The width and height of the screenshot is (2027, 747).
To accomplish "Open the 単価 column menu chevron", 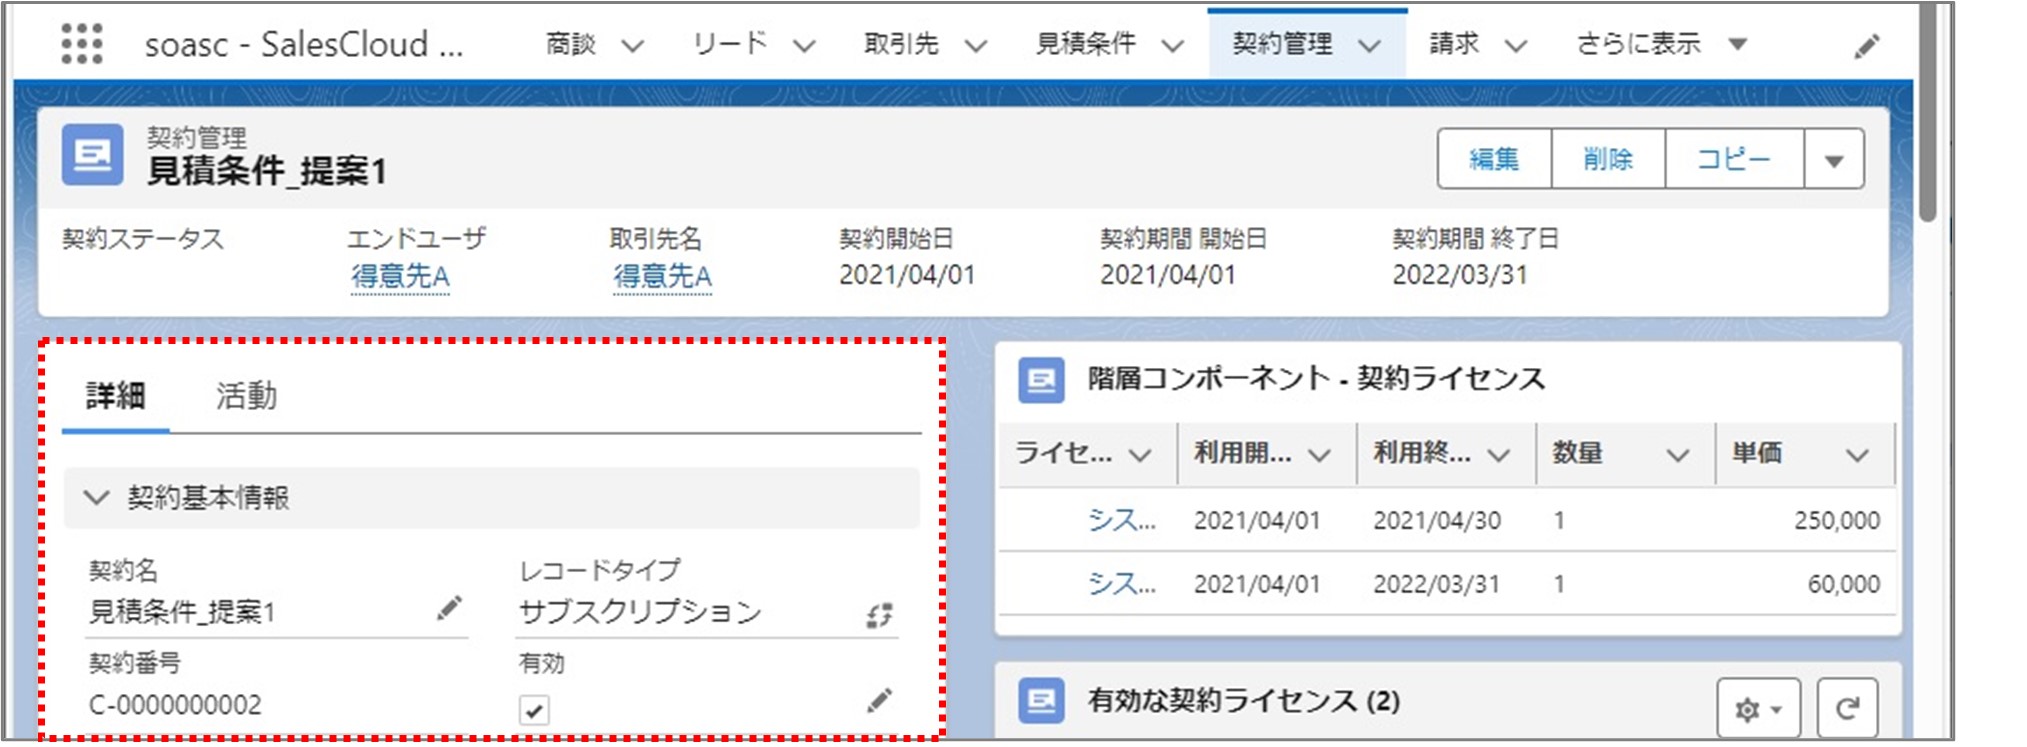I will pos(1857,455).
